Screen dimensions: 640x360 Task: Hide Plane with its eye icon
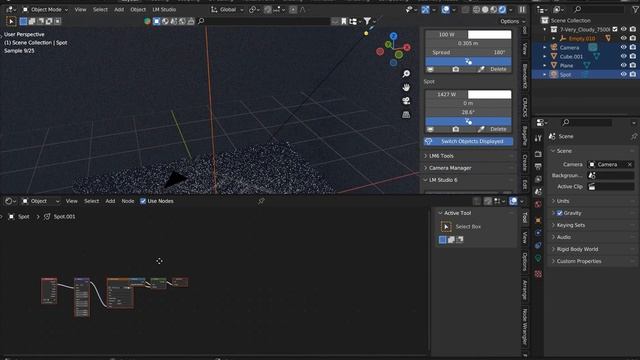click(623, 65)
